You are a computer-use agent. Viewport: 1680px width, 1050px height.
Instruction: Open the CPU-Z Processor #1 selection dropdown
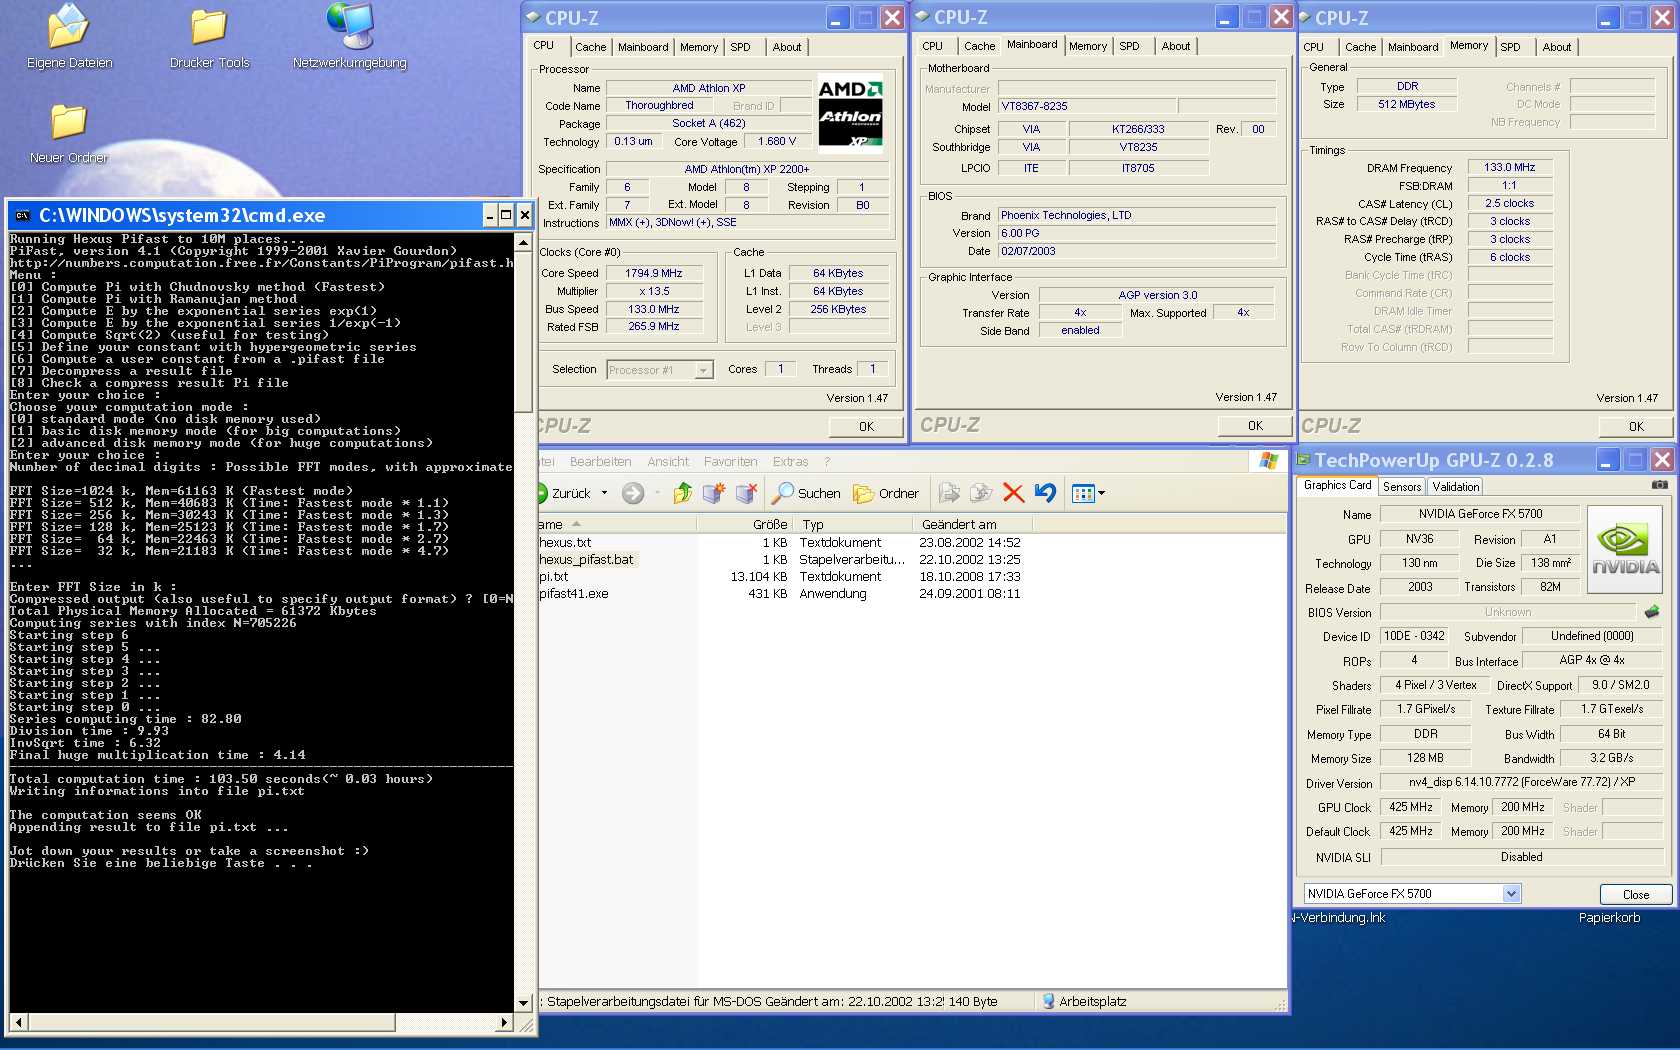[703, 370]
